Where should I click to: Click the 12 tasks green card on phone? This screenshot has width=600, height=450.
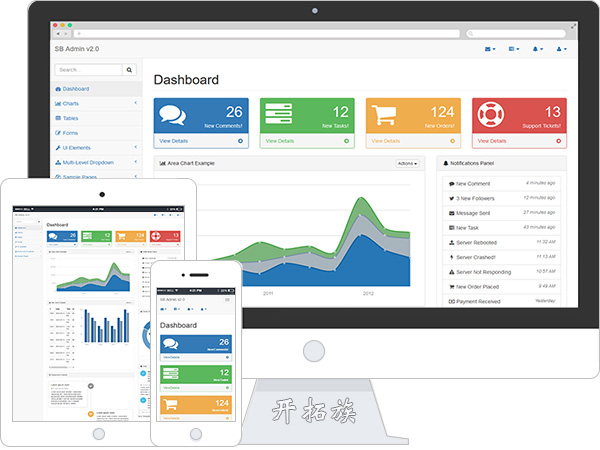(x=196, y=378)
